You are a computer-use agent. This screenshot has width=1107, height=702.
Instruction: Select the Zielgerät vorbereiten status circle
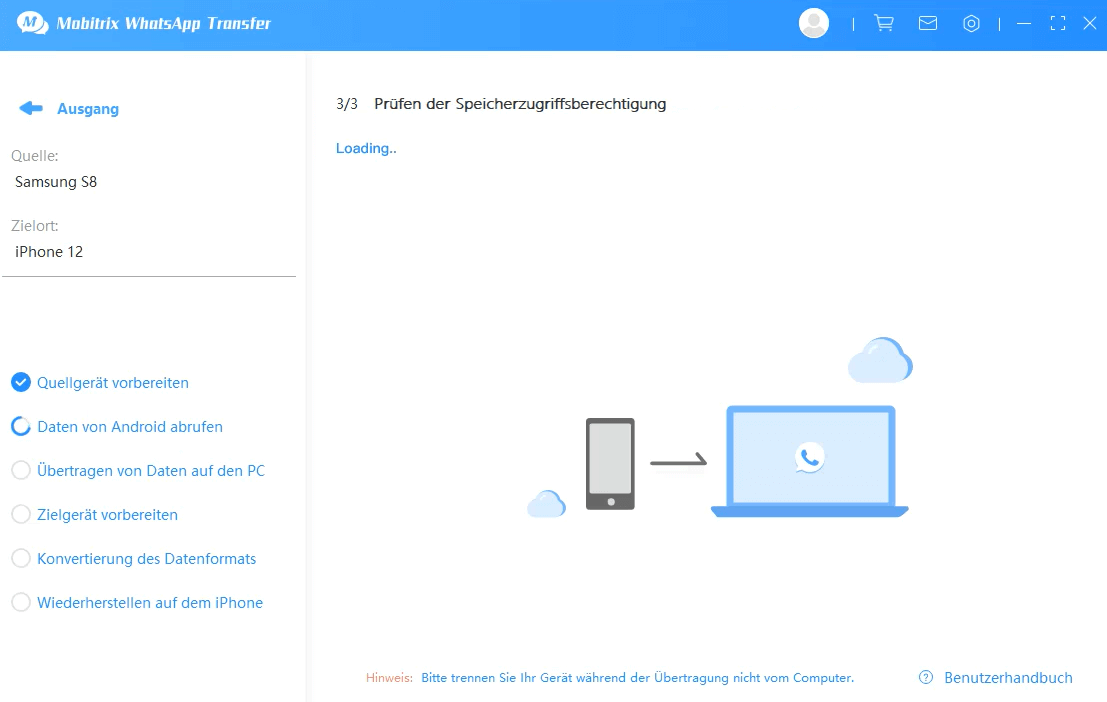(x=21, y=514)
